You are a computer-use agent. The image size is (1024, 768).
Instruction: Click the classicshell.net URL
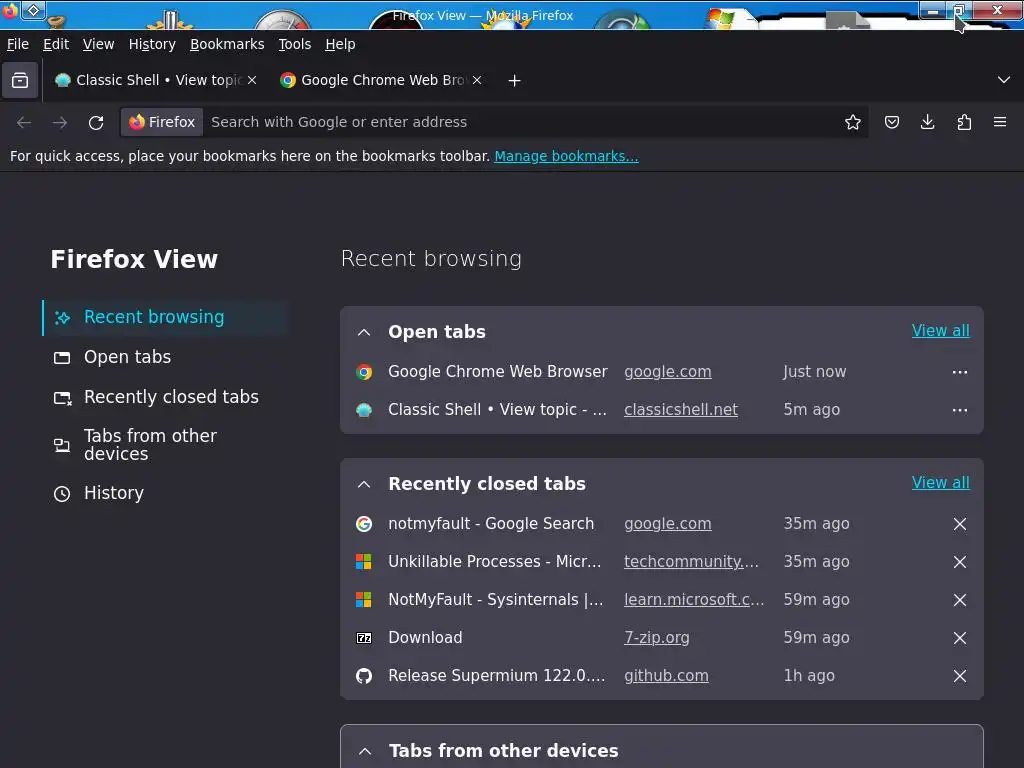[x=680, y=409]
